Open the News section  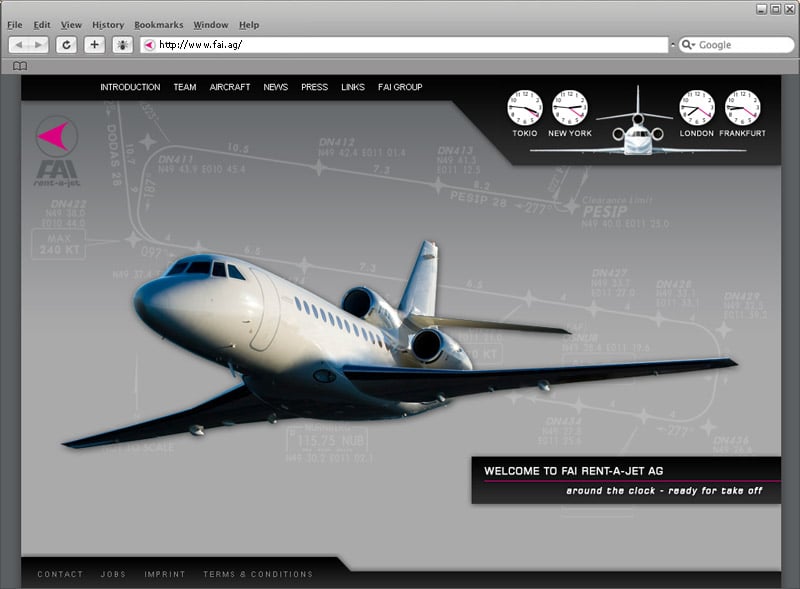point(276,87)
